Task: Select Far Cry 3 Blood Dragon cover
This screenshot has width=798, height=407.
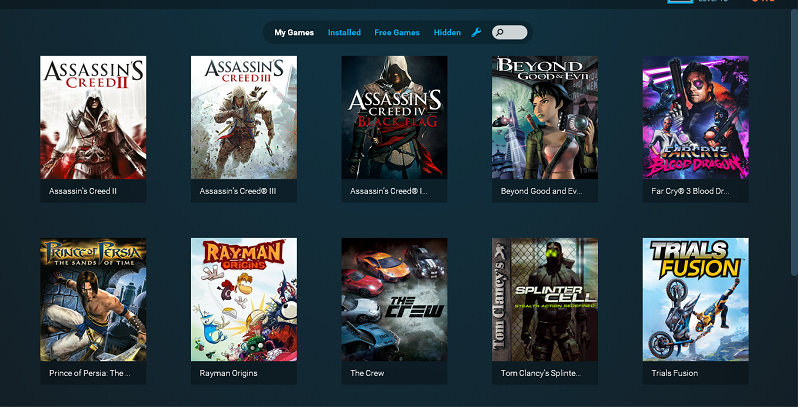Action: pyautogui.click(x=696, y=118)
